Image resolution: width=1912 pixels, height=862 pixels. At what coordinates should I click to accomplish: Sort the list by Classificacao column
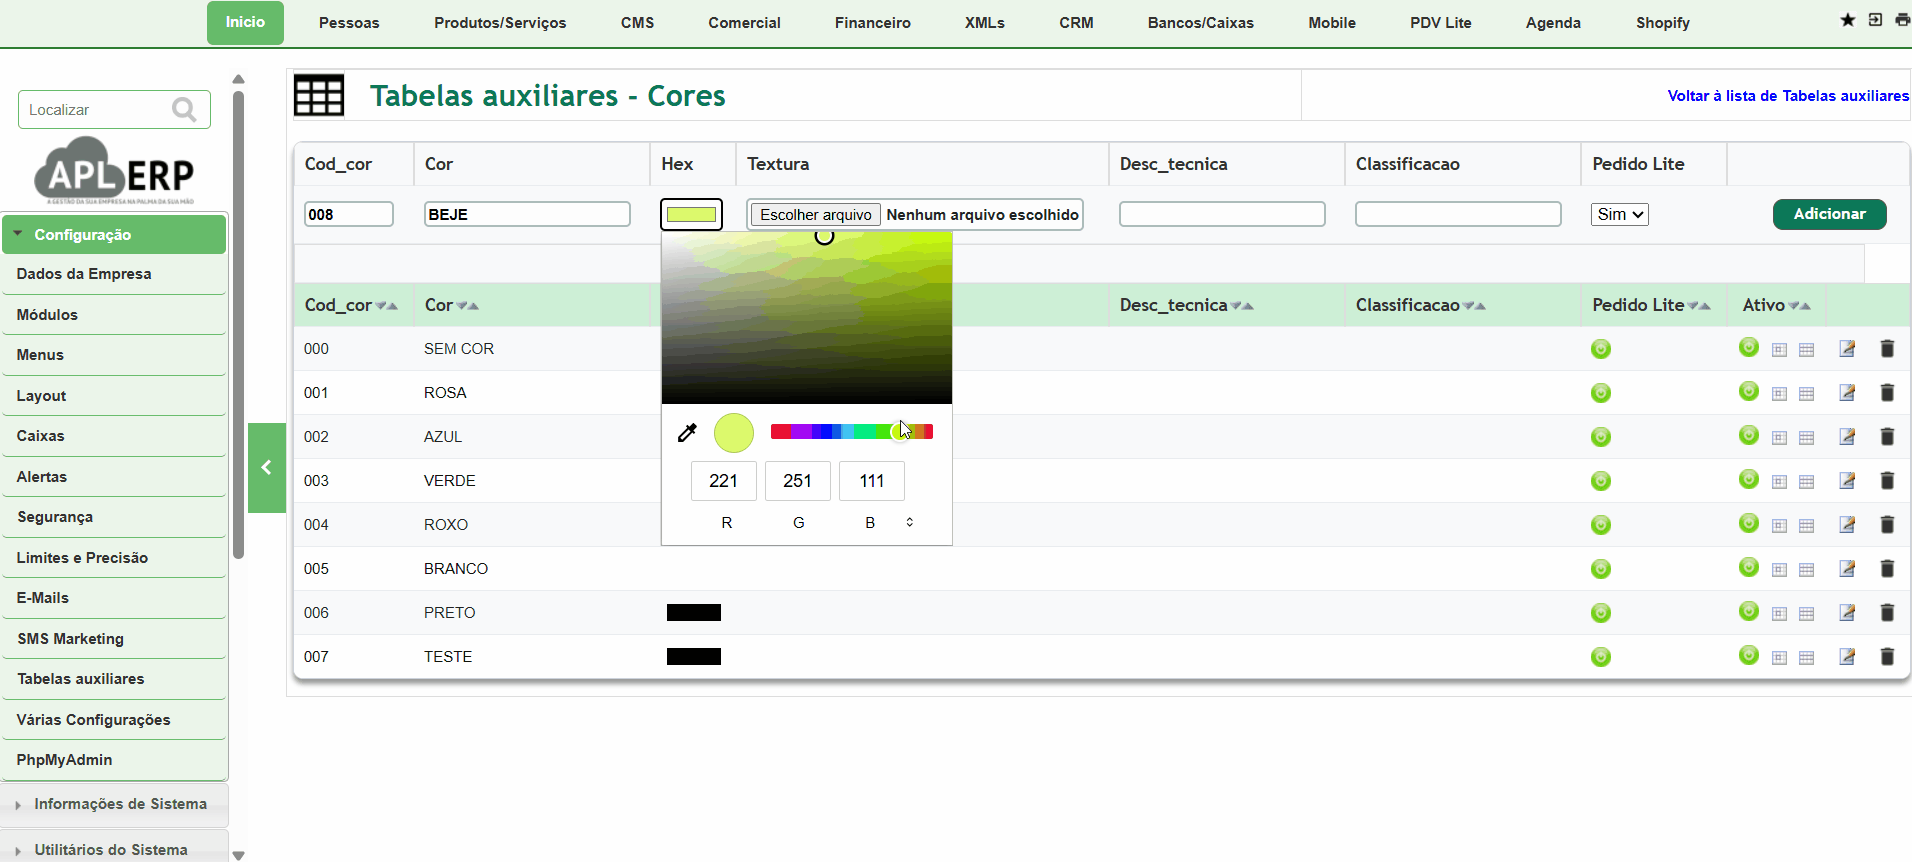point(1421,305)
